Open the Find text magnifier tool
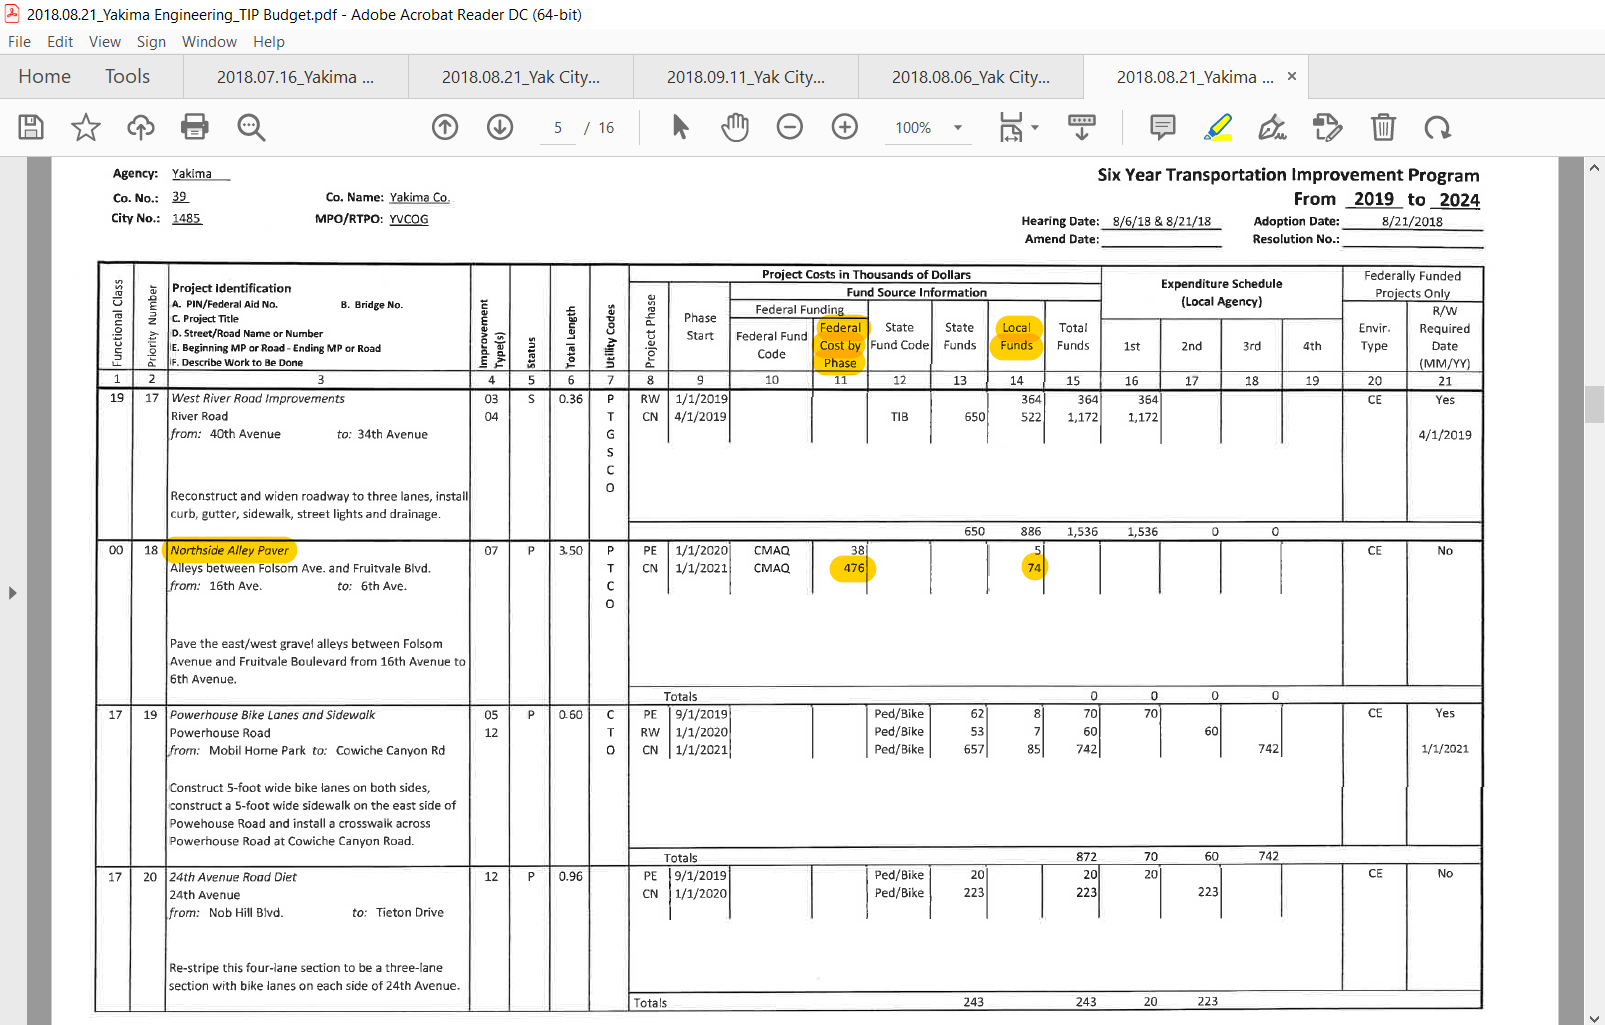The image size is (1605, 1025). [251, 127]
